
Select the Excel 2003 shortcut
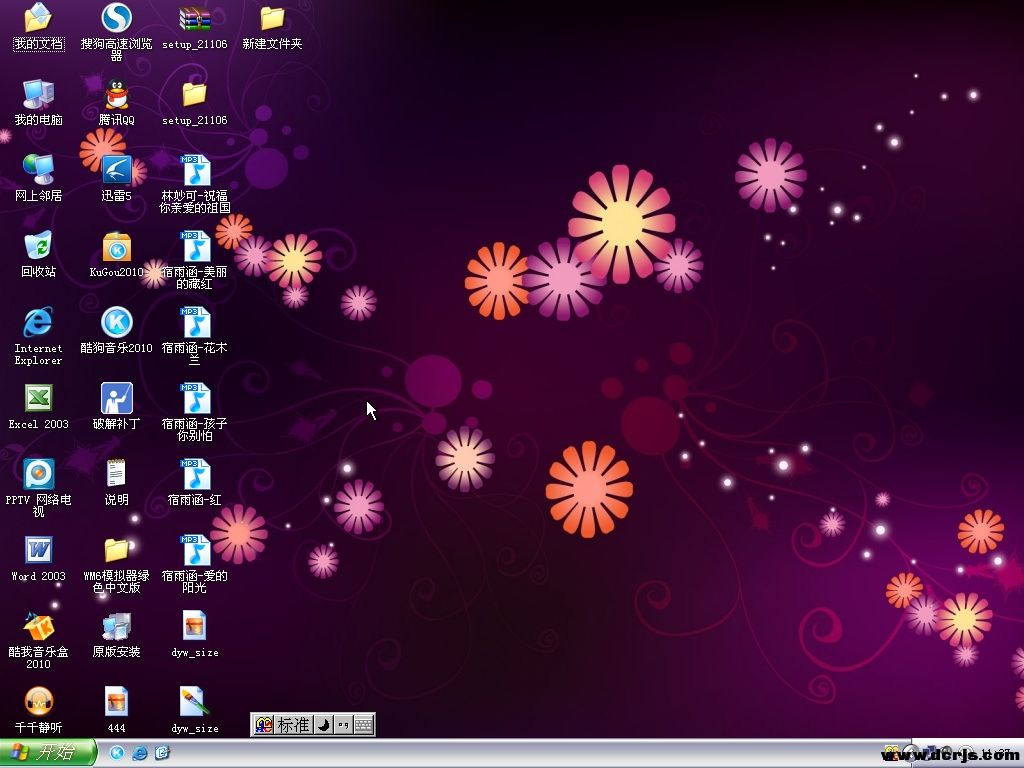38,399
